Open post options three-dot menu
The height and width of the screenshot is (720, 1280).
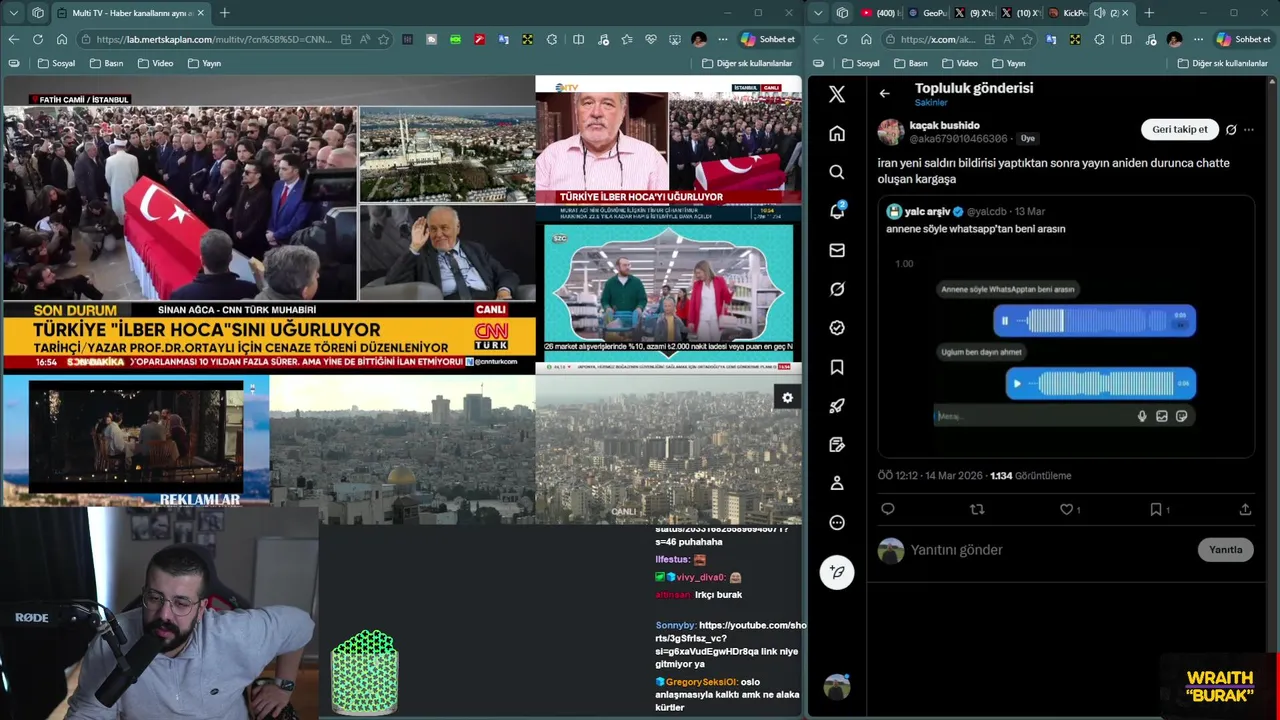coord(1248,130)
